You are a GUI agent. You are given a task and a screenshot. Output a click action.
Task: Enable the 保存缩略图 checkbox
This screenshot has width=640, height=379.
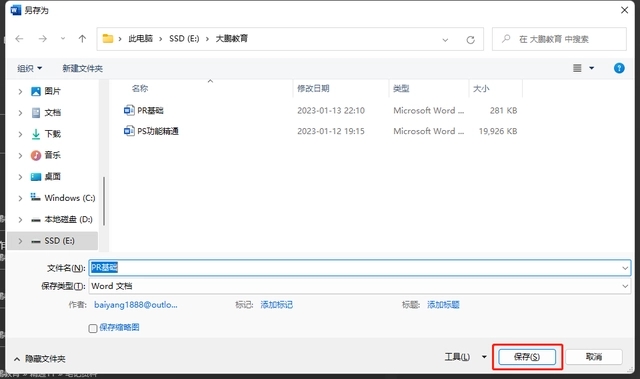(93, 328)
